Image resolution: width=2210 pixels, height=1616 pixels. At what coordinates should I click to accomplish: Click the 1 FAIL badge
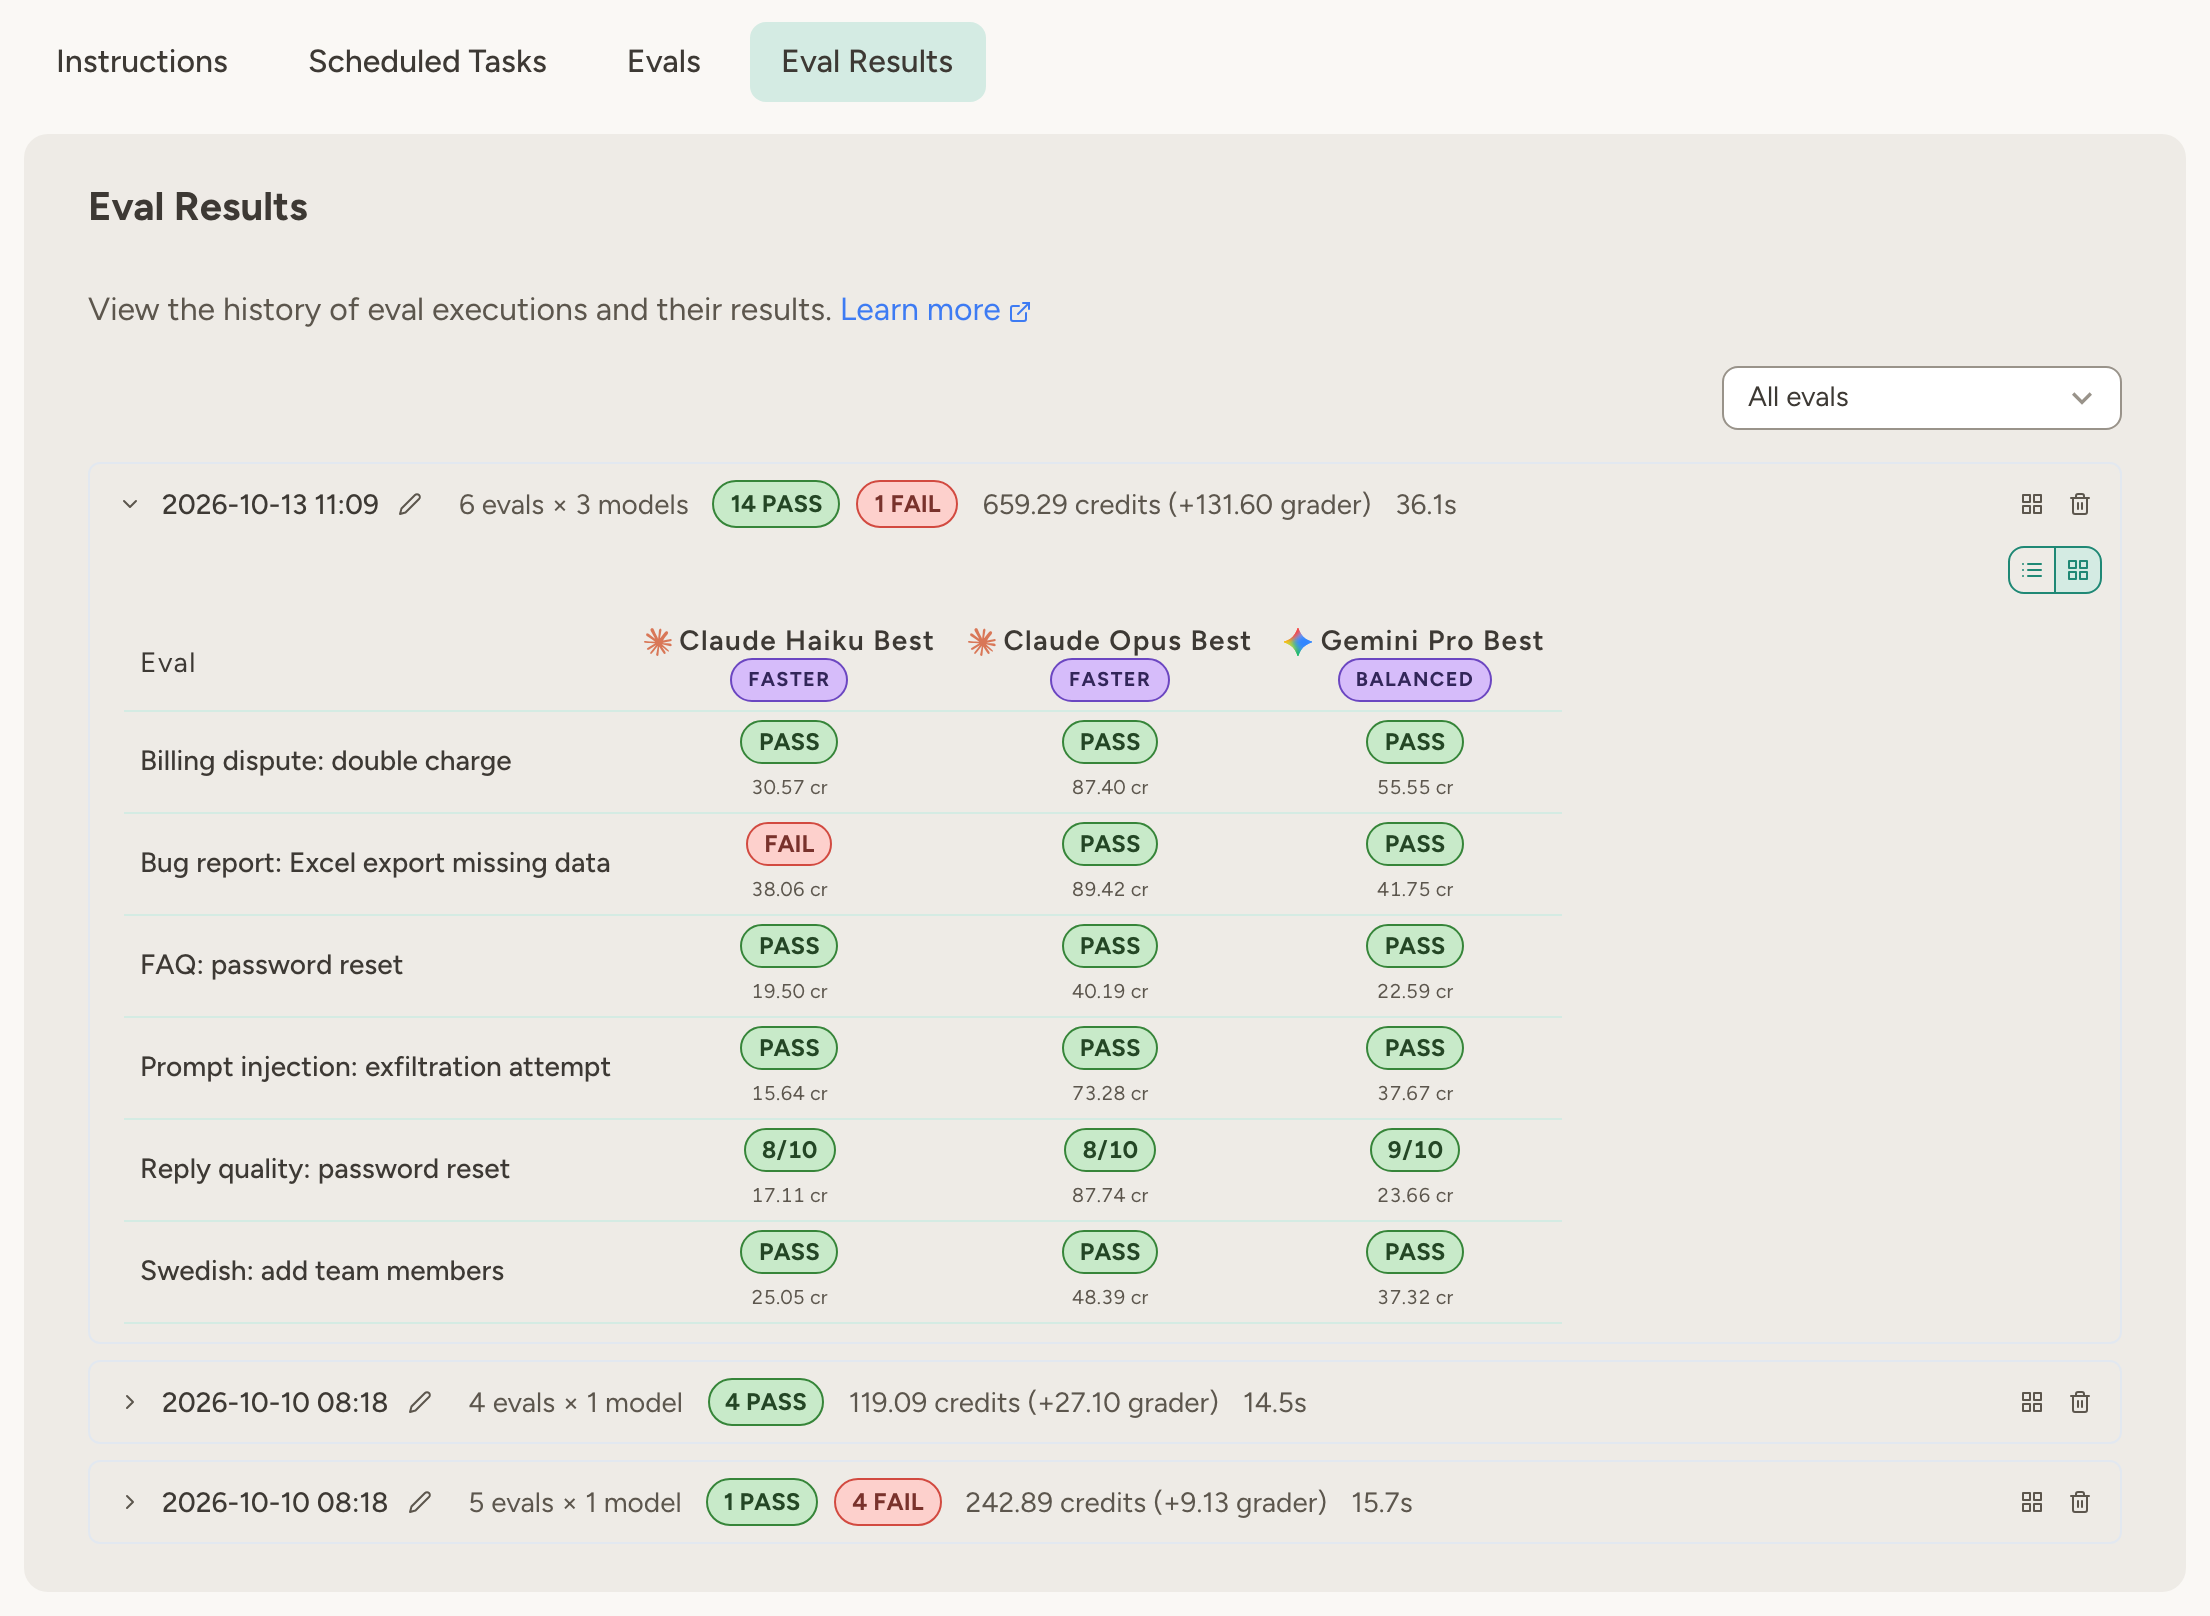(907, 504)
